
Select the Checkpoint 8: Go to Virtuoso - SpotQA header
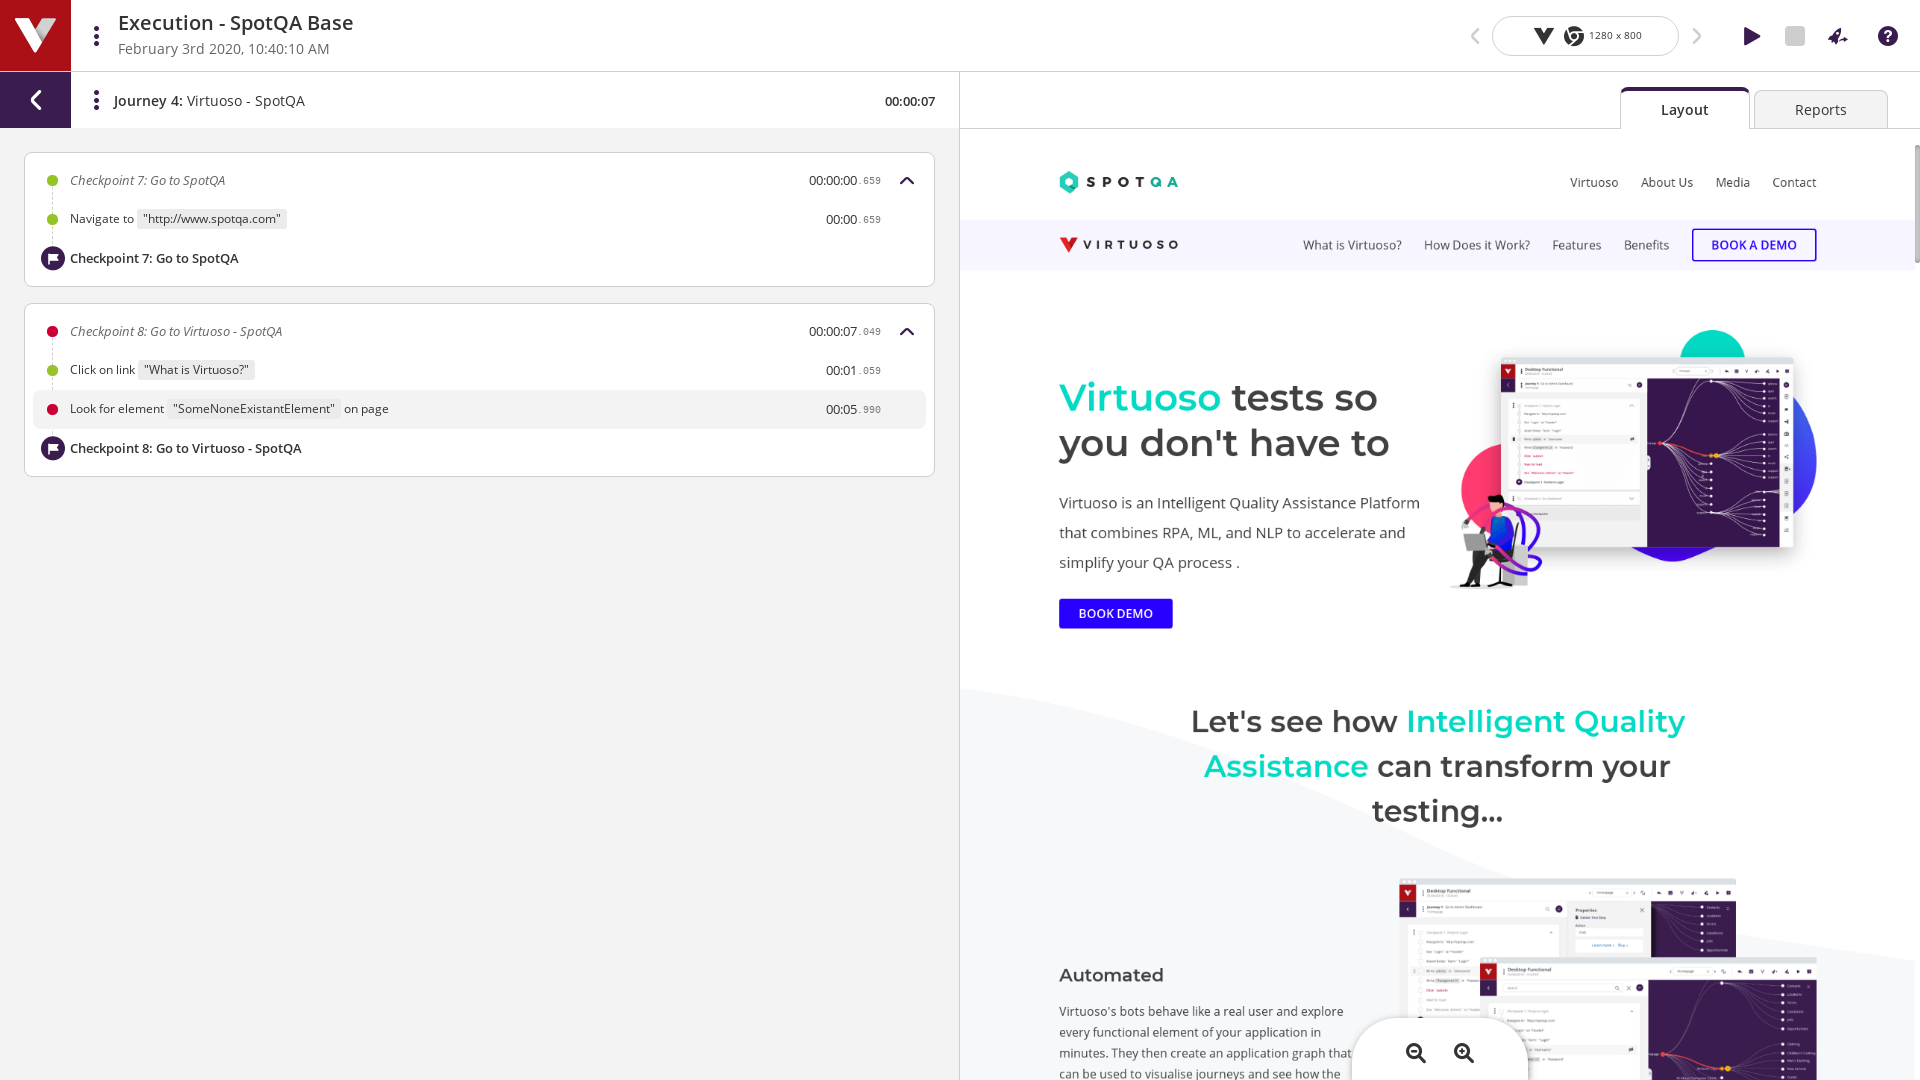[x=479, y=332]
